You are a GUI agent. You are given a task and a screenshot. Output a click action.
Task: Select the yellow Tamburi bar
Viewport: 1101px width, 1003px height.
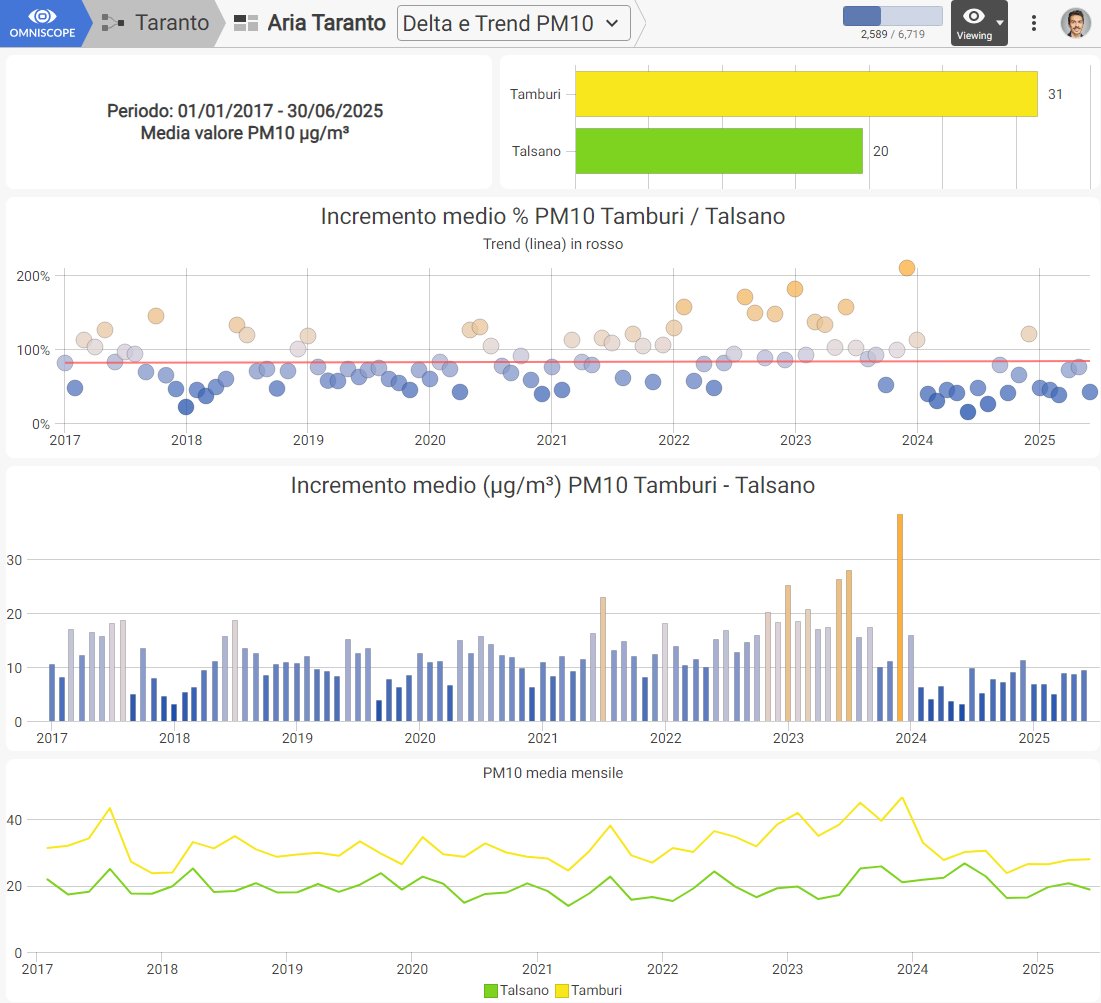[806, 93]
